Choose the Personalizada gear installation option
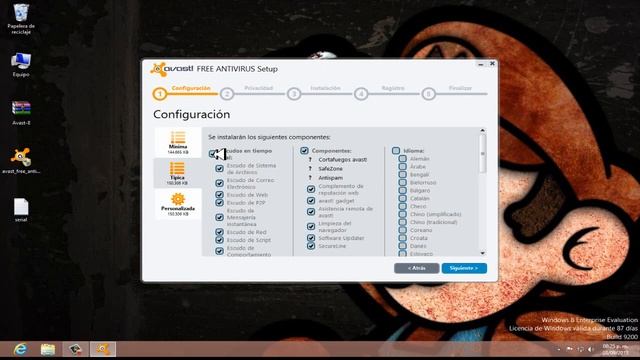 point(178,204)
